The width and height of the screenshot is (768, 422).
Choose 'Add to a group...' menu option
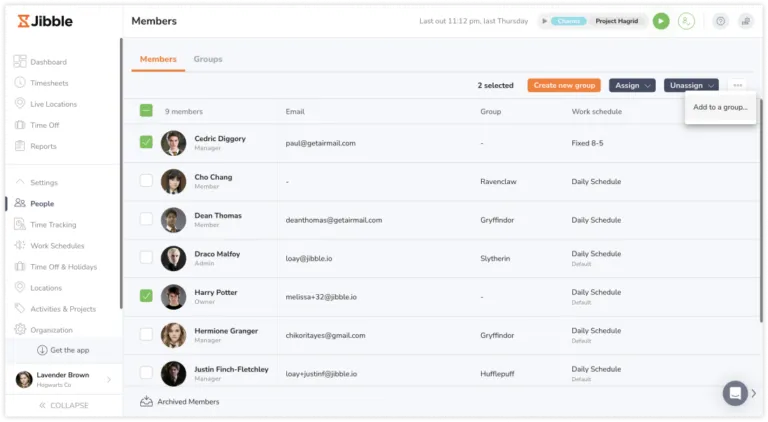tap(720, 107)
